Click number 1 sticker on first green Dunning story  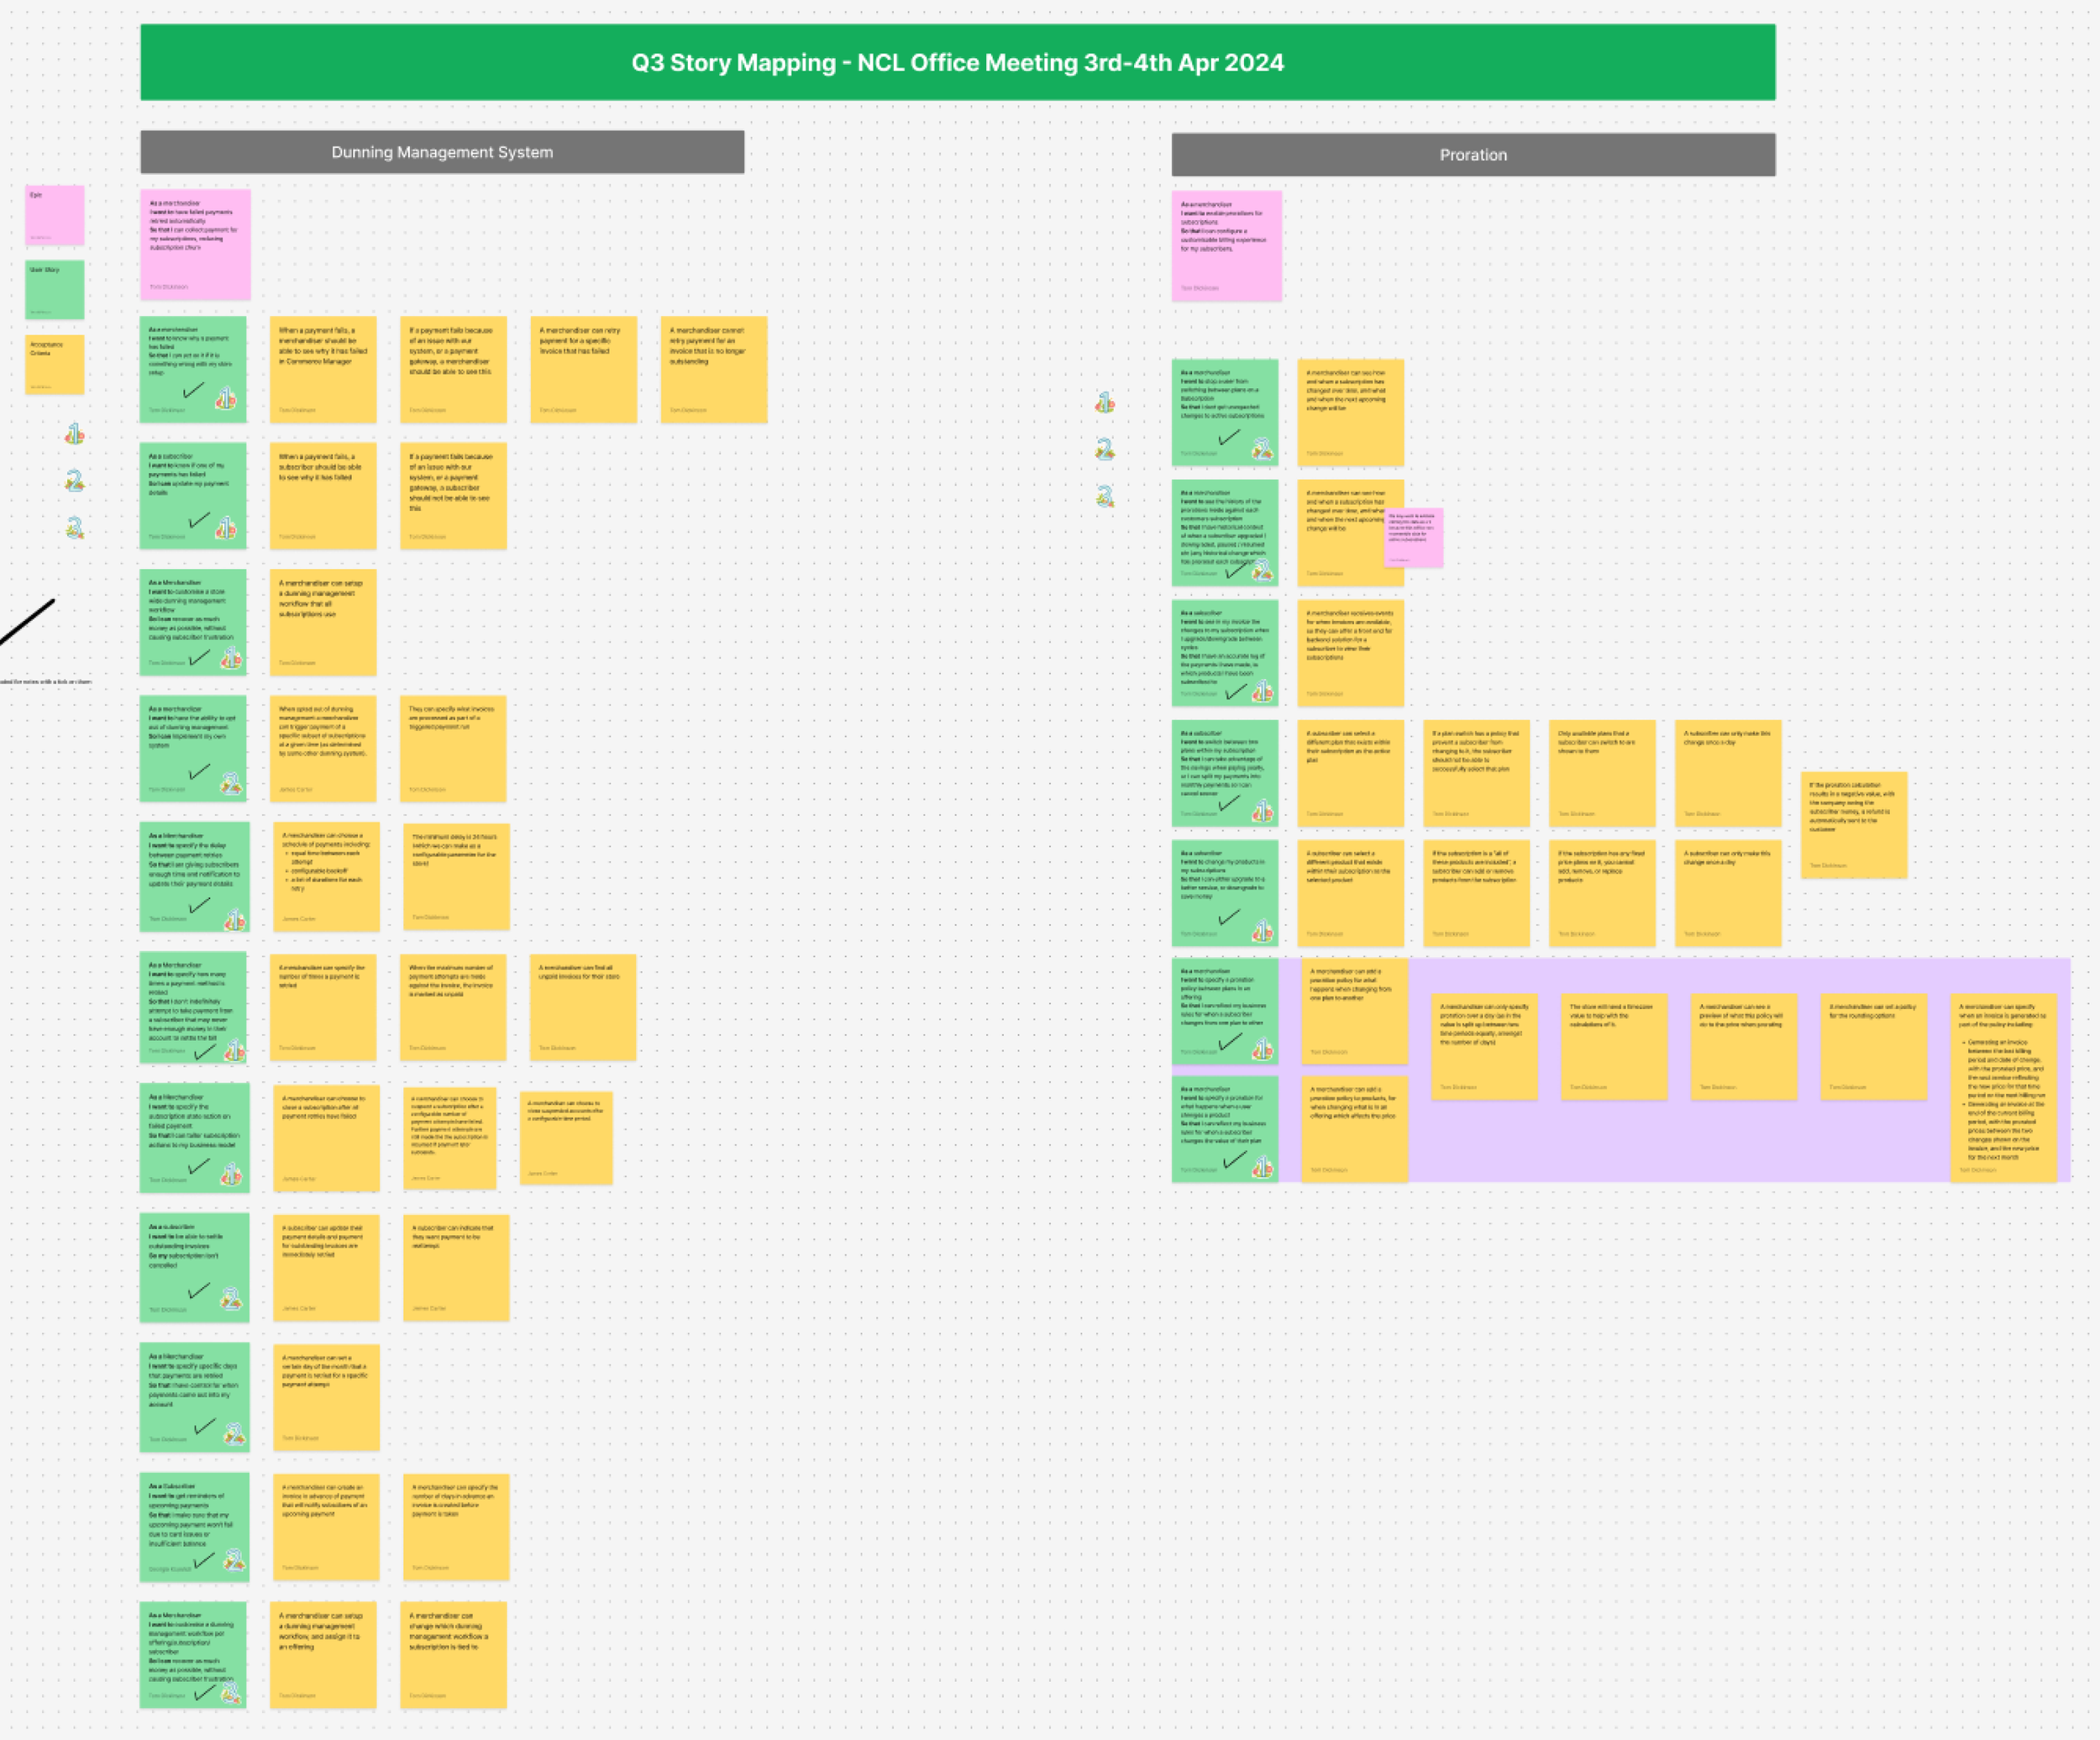226,399
